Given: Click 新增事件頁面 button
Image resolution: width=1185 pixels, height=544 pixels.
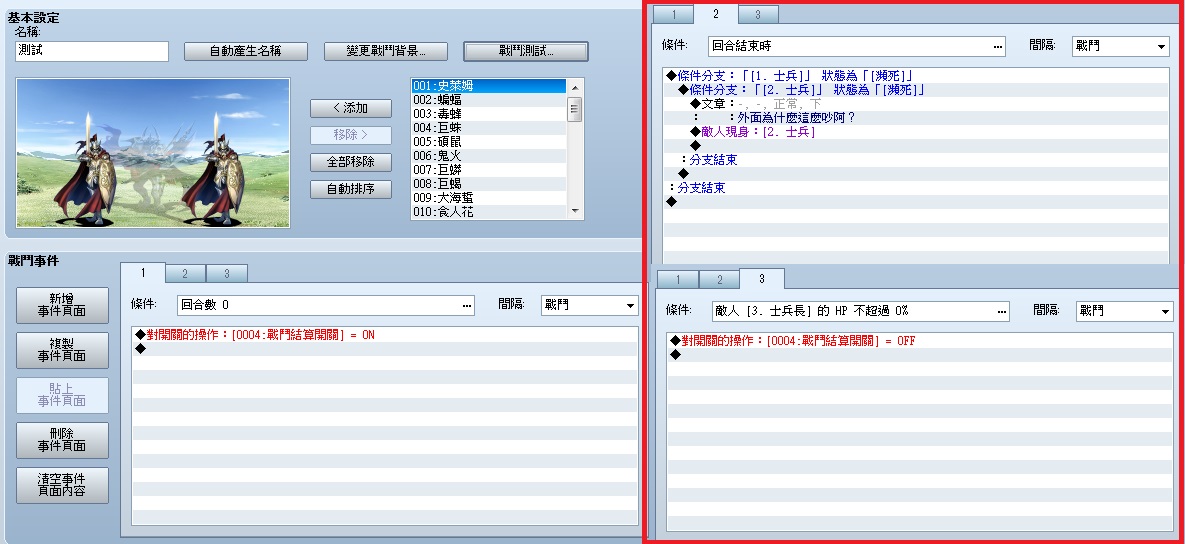Looking at the screenshot, I should click(x=62, y=305).
